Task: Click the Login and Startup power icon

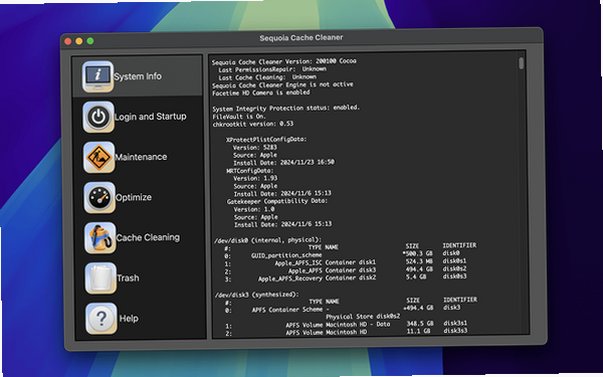Action: 98,117
